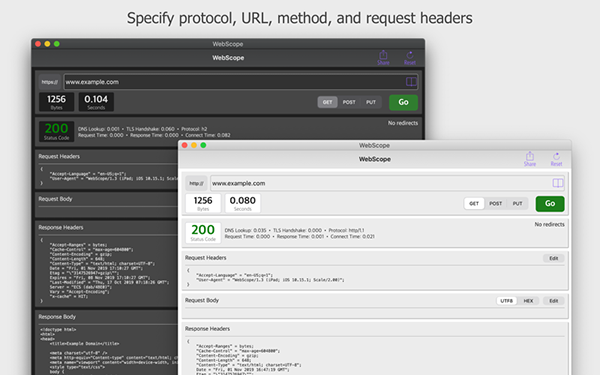This screenshot has height=375, width=600.
Task: Click Response Body title in dark window
Action: click(x=57, y=316)
